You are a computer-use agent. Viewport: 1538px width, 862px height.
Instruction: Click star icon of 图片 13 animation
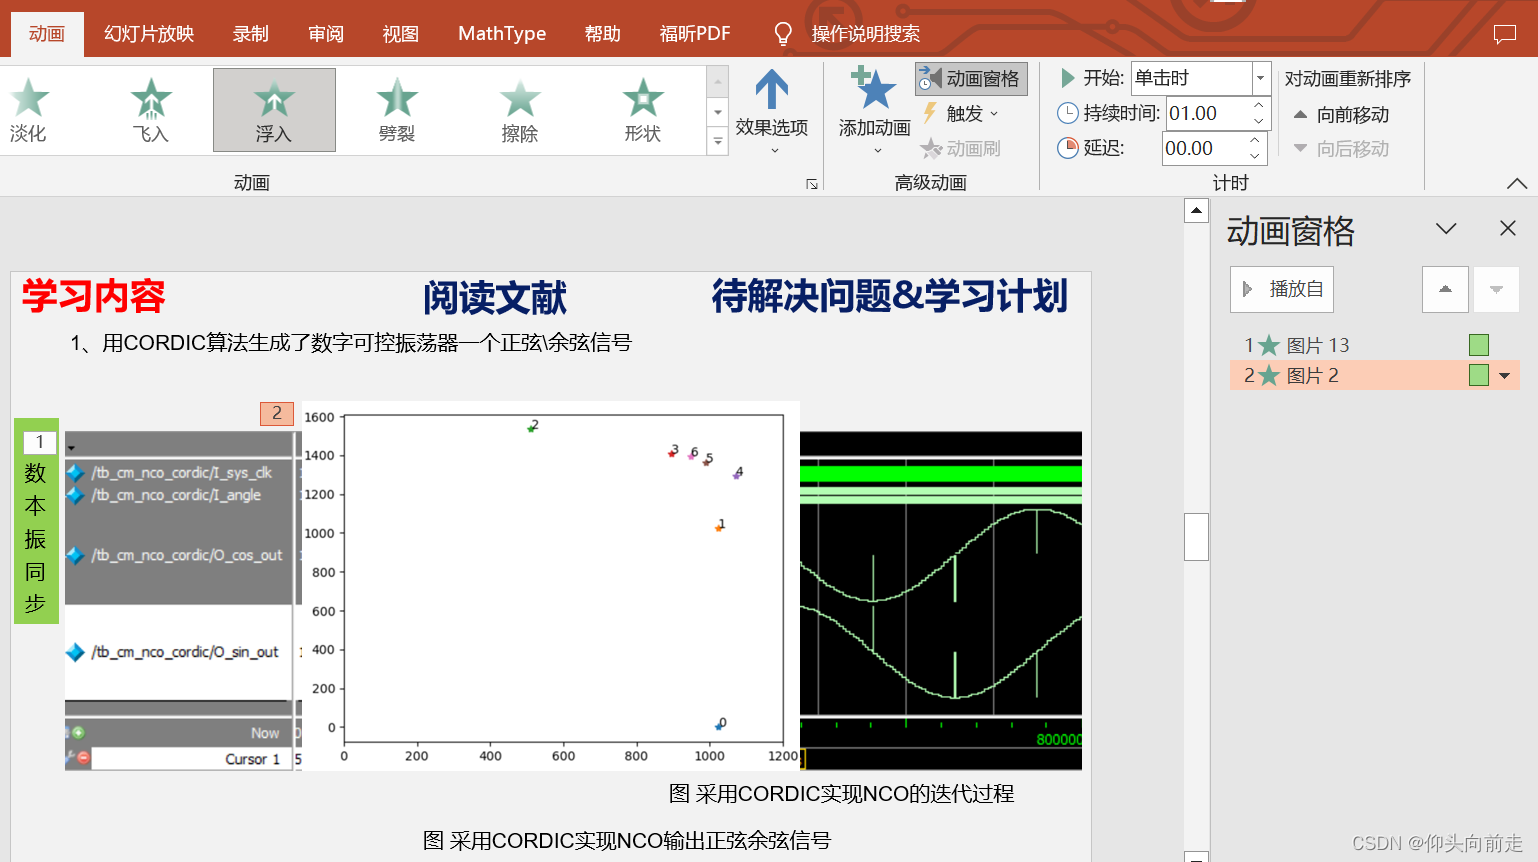(x=1269, y=345)
